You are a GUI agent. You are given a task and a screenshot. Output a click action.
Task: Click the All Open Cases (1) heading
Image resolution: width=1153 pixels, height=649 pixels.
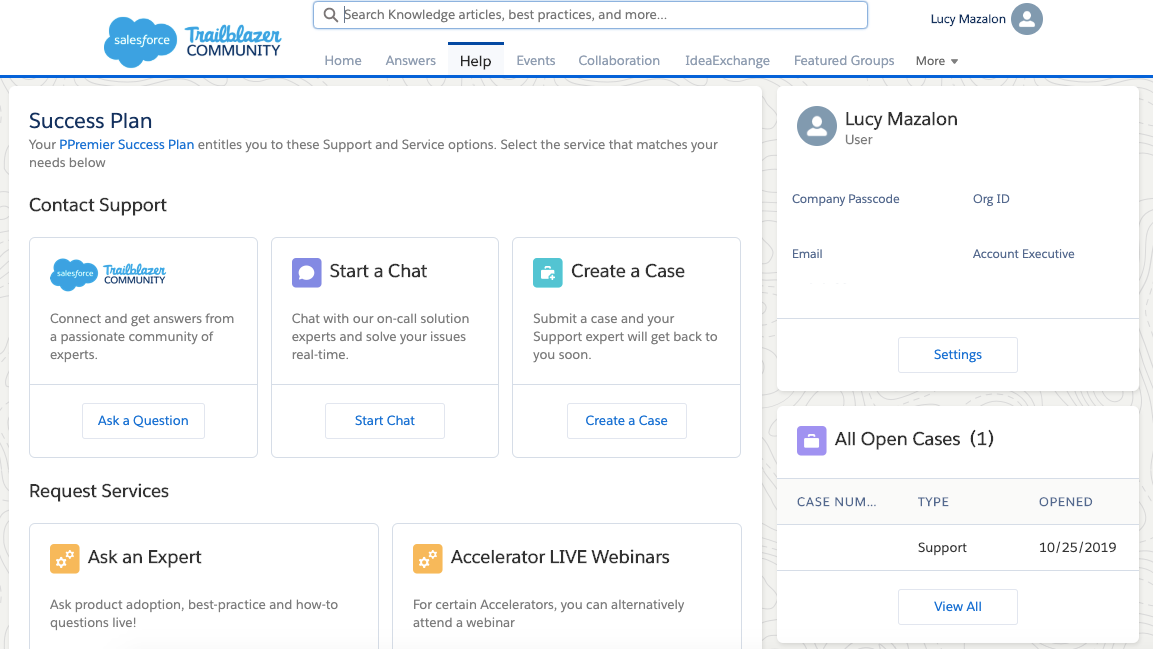click(x=914, y=440)
